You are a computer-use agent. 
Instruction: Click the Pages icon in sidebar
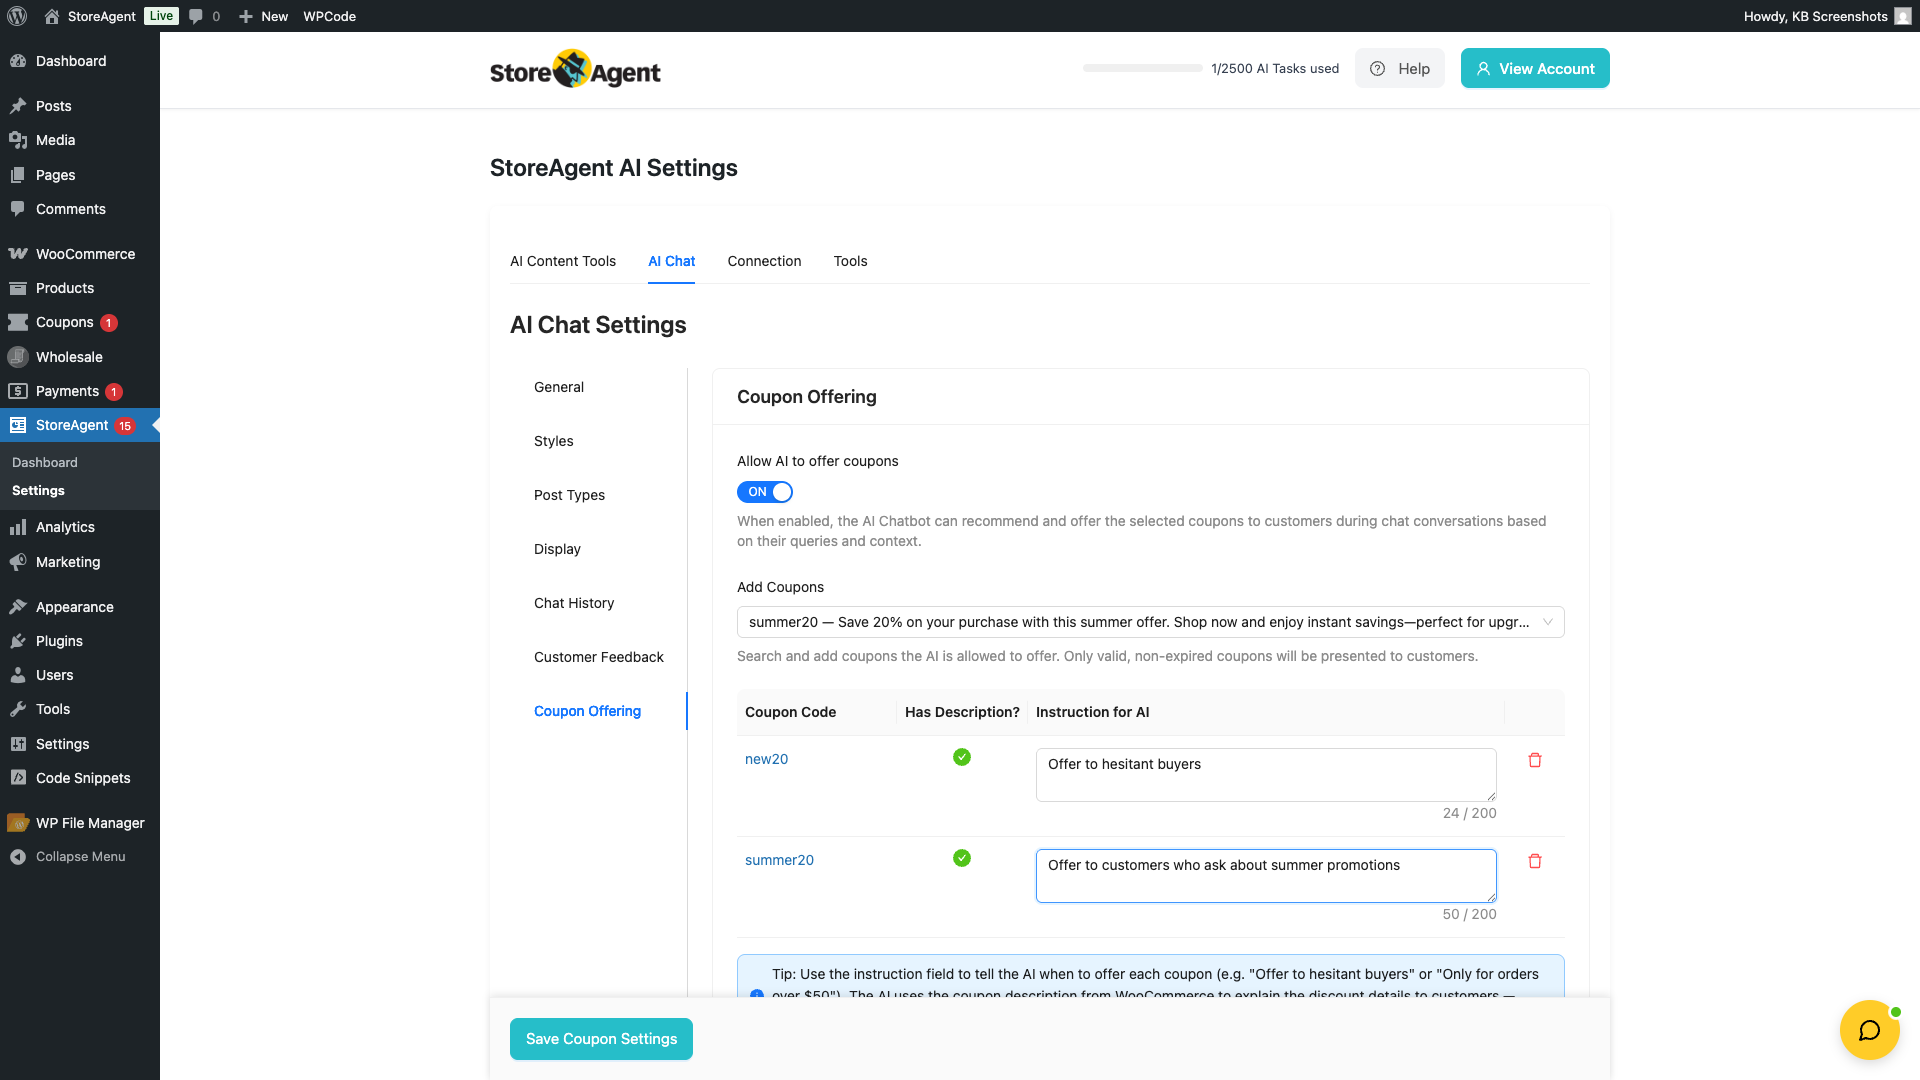[18, 175]
